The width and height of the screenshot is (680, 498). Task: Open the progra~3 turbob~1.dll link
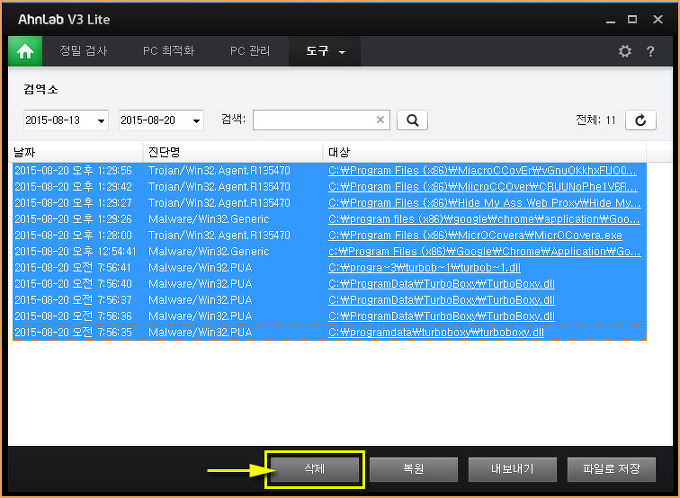tap(425, 268)
